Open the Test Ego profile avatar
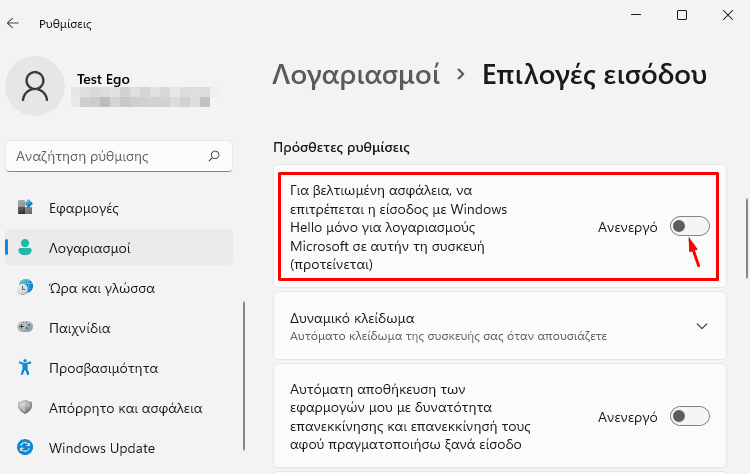Screen dimensions: 750x474 click(x=35, y=86)
